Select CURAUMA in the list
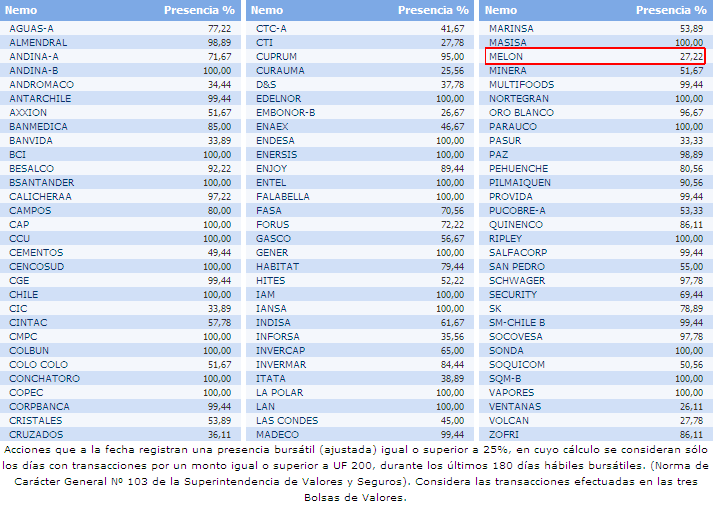This screenshot has height=509, width=717. coord(280,71)
